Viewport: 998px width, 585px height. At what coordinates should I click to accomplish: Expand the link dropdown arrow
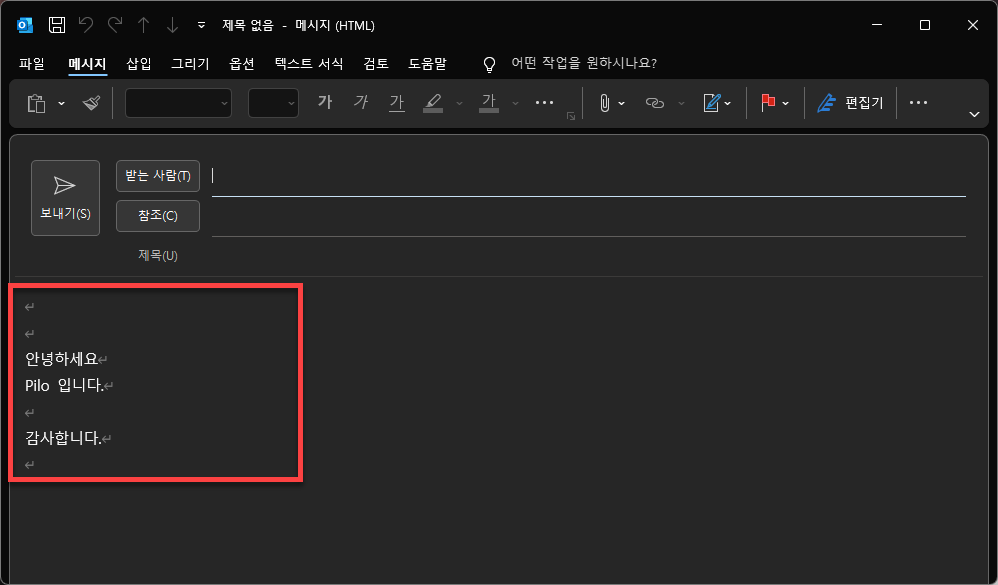tap(681, 103)
